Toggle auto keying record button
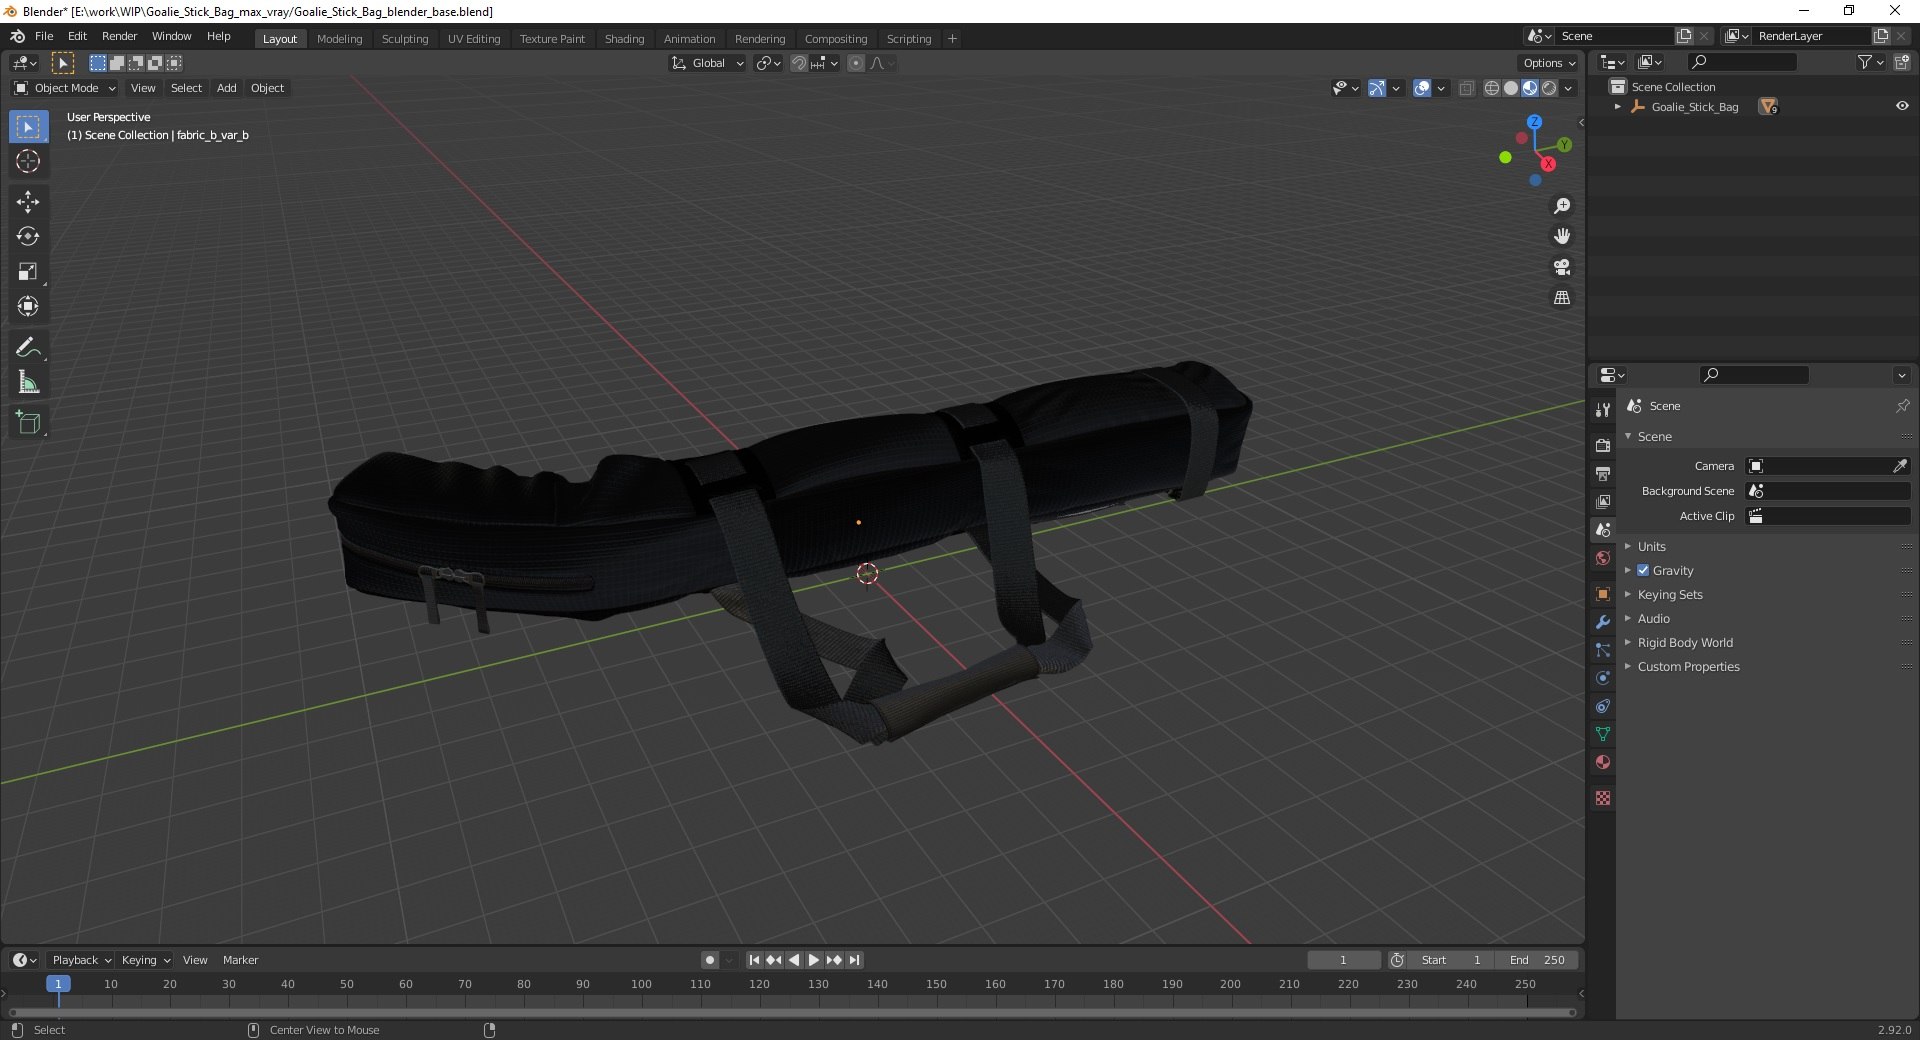Viewport: 1920px width, 1040px height. click(x=710, y=960)
